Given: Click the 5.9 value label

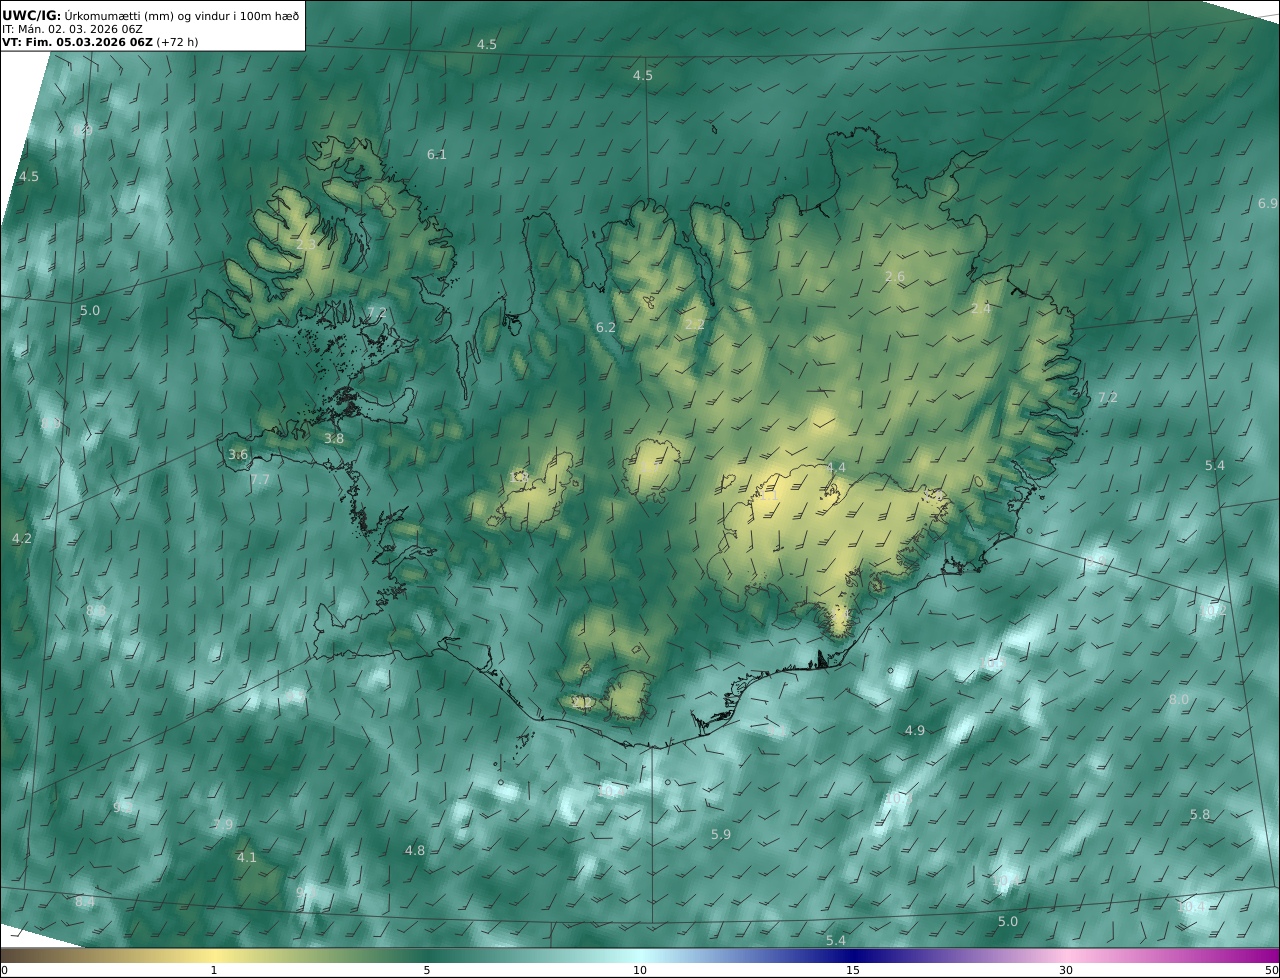Looking at the screenshot, I should point(721,834).
